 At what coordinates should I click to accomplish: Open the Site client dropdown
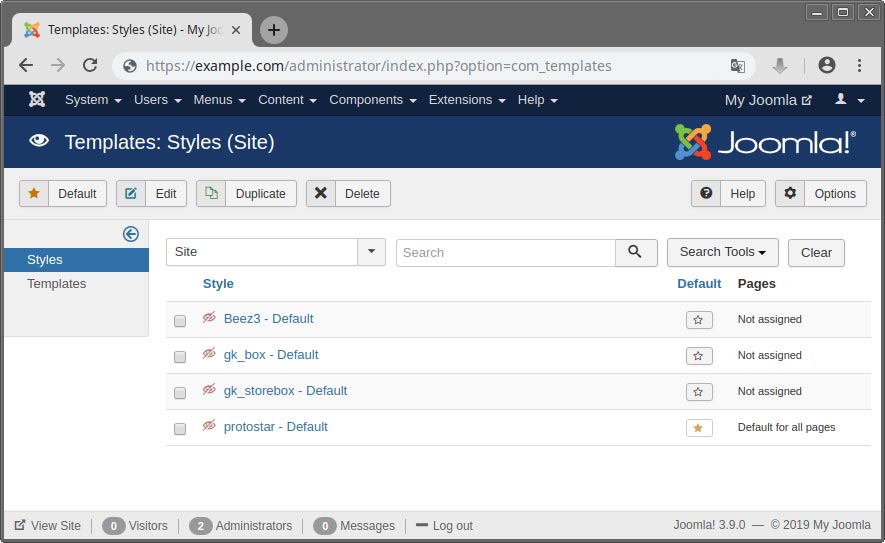(275, 252)
